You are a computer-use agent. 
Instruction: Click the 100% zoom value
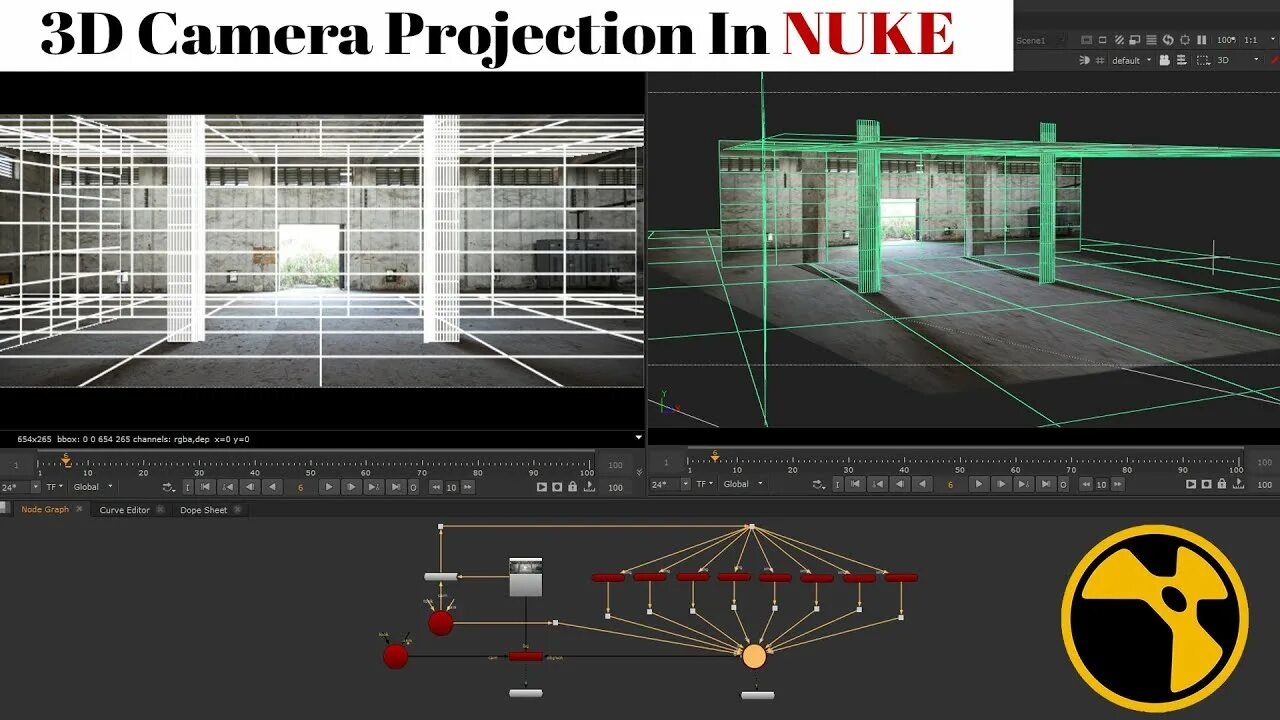coord(1226,40)
